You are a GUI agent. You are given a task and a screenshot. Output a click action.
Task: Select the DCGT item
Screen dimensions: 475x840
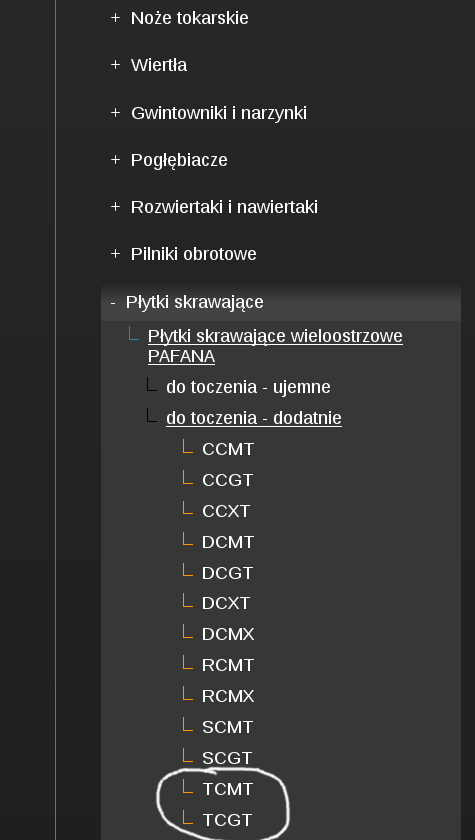point(227,573)
